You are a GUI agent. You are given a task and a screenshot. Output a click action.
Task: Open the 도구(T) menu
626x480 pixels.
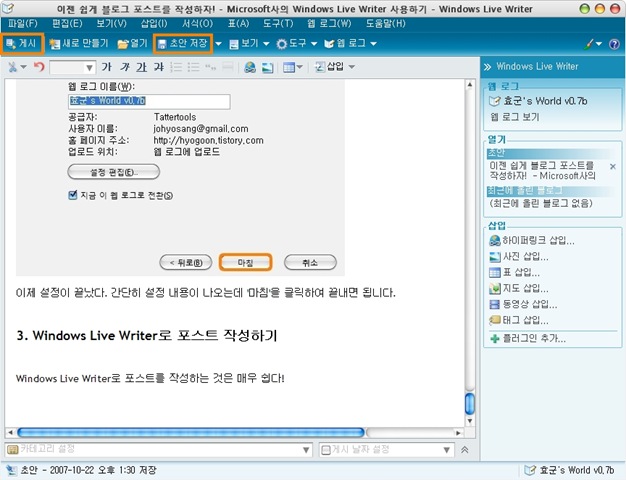click(x=278, y=24)
